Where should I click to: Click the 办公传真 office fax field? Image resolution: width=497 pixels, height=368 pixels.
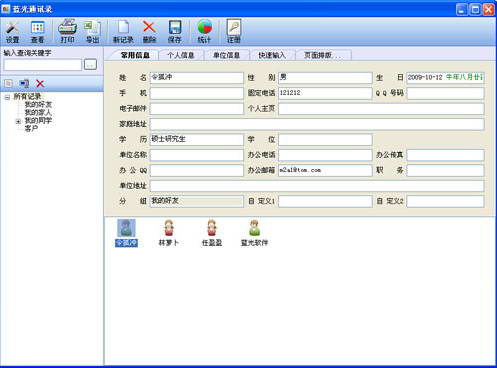click(445, 155)
